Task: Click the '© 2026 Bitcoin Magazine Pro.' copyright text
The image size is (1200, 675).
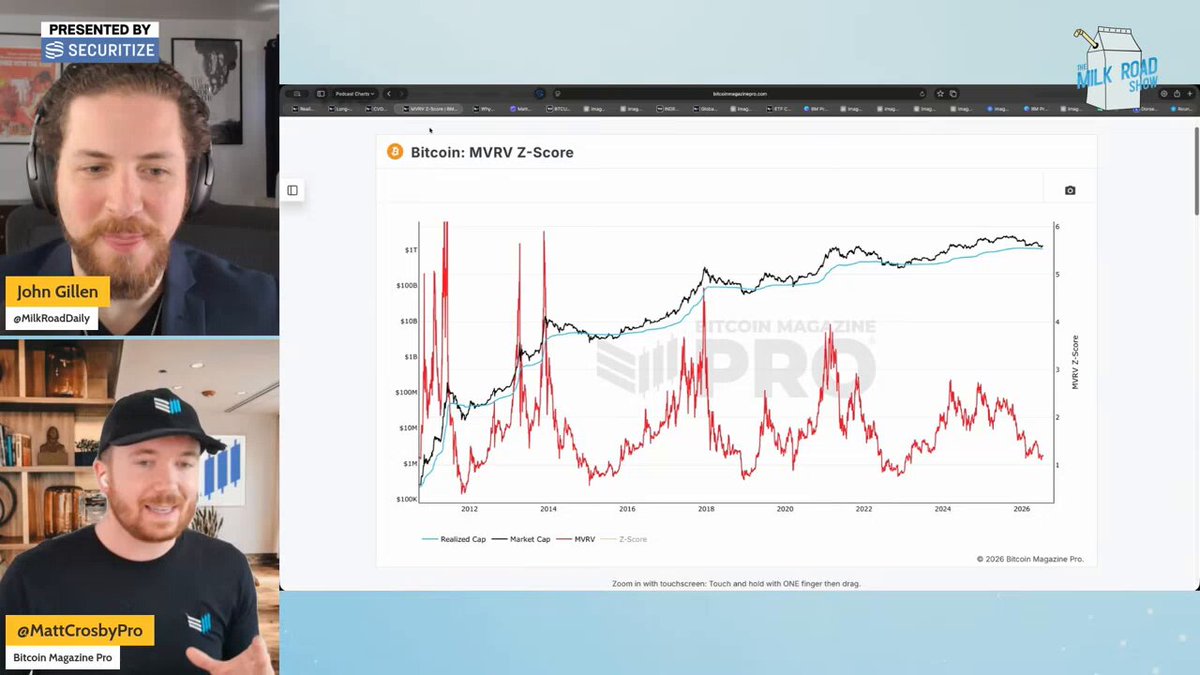Action: click(x=1030, y=559)
